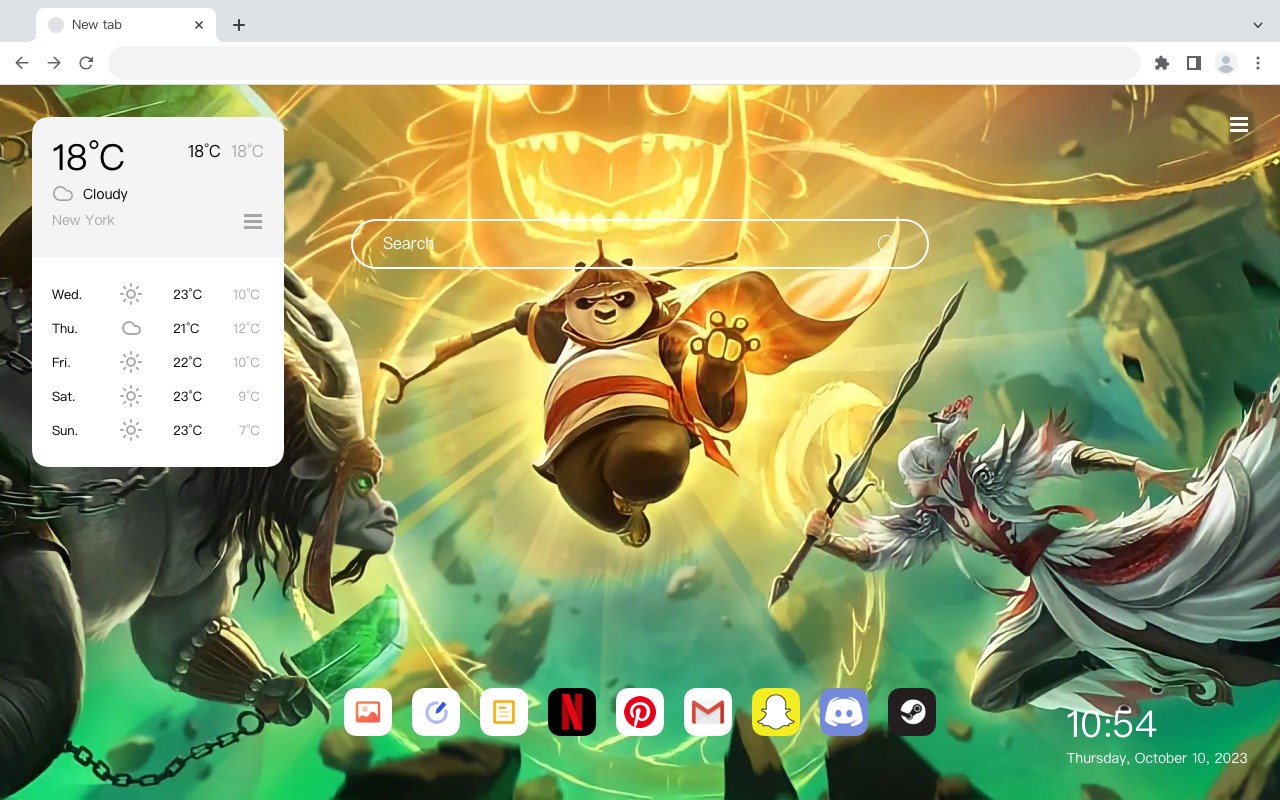Open the weather widget menu icon

coord(253,221)
